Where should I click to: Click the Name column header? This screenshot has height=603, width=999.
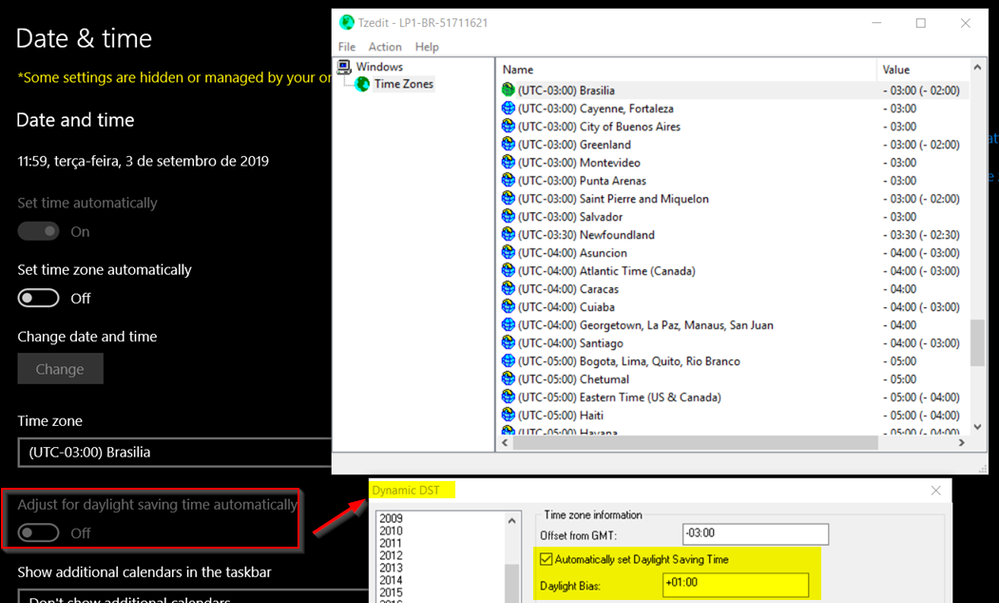[687, 69]
